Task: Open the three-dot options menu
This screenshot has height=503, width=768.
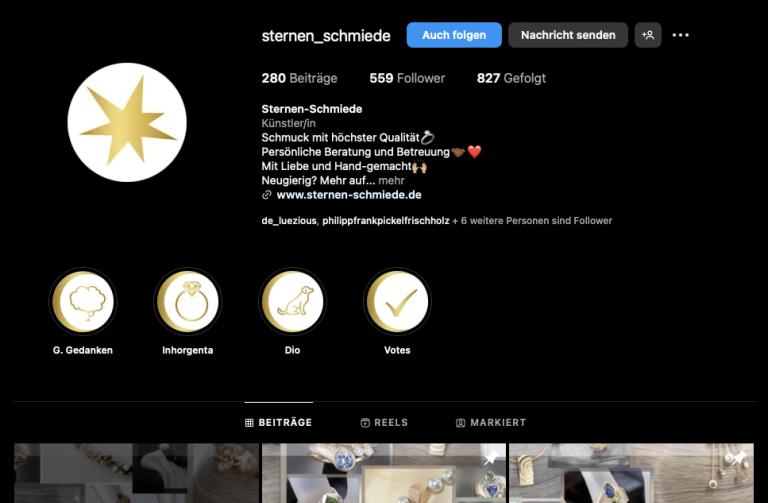Action: pyautogui.click(x=680, y=35)
